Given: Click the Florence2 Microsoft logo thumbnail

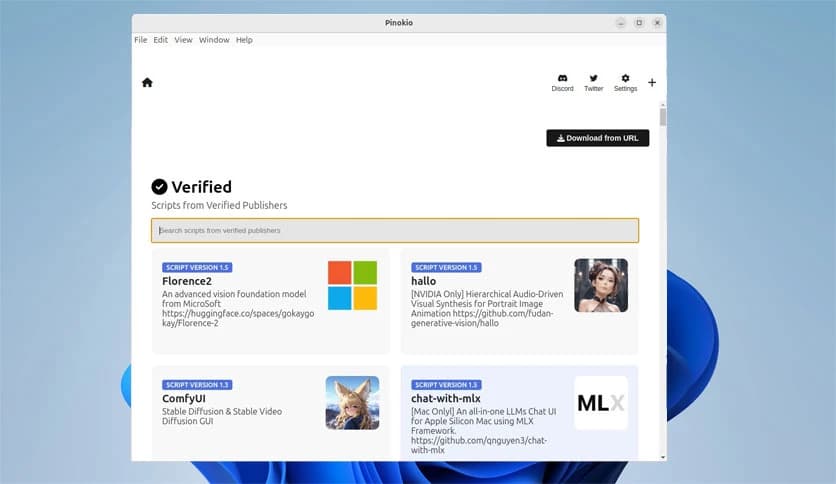Looking at the screenshot, I should 352,285.
